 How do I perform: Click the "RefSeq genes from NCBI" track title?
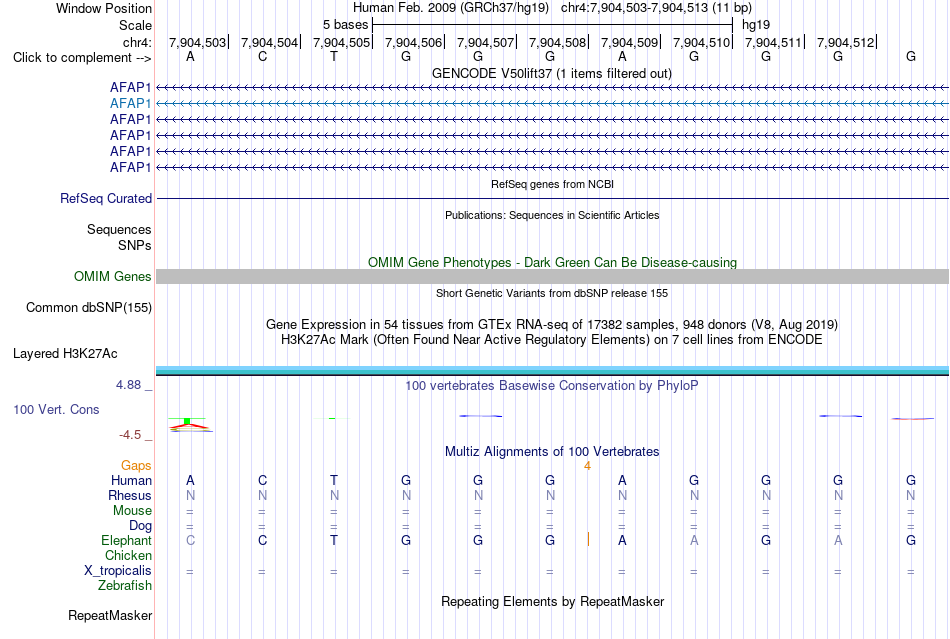(x=552, y=184)
